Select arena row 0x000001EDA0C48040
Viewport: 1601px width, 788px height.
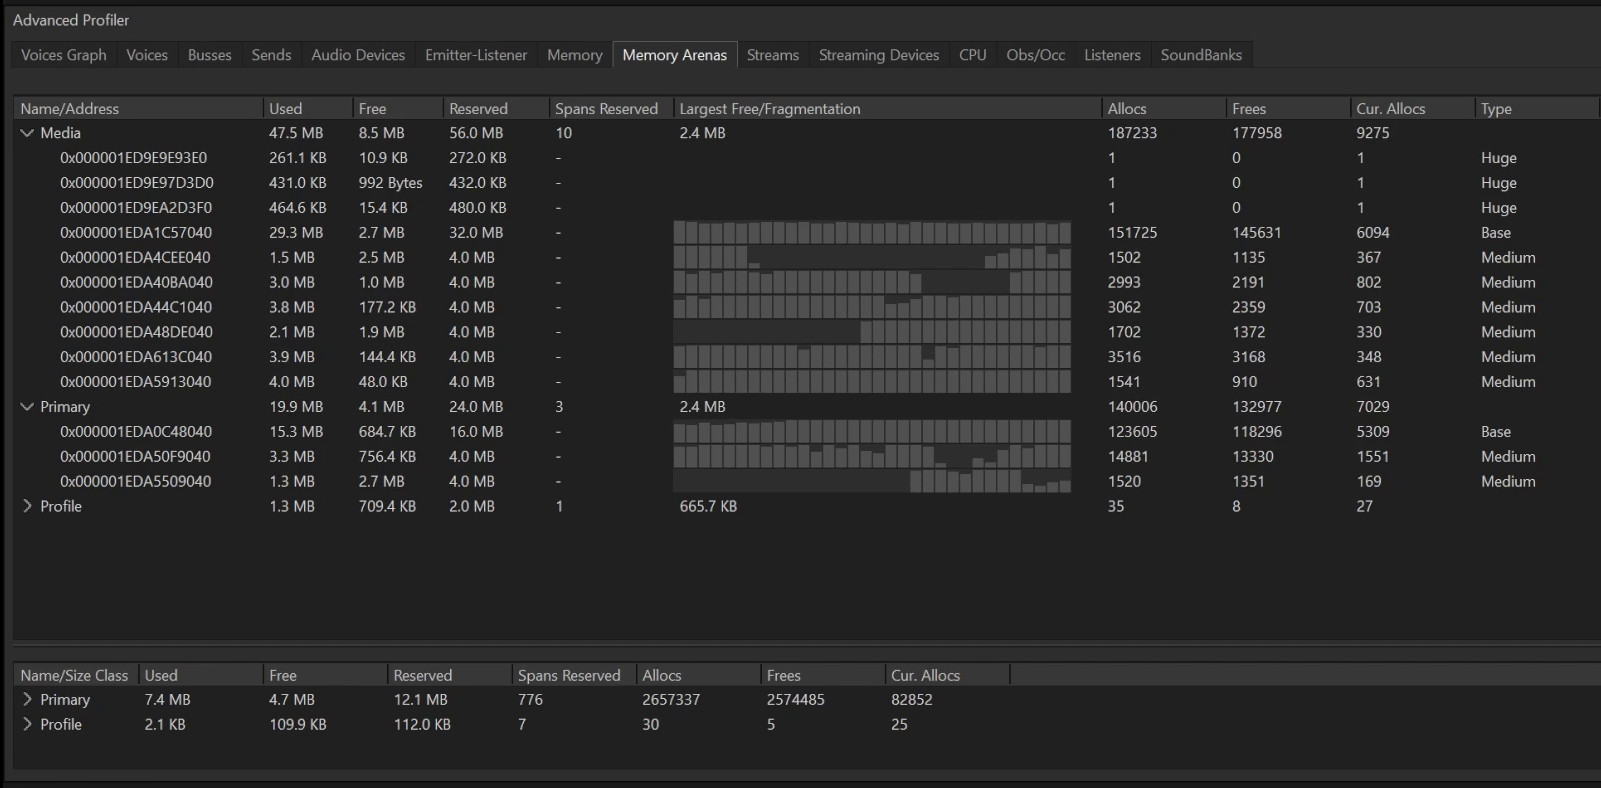136,432
